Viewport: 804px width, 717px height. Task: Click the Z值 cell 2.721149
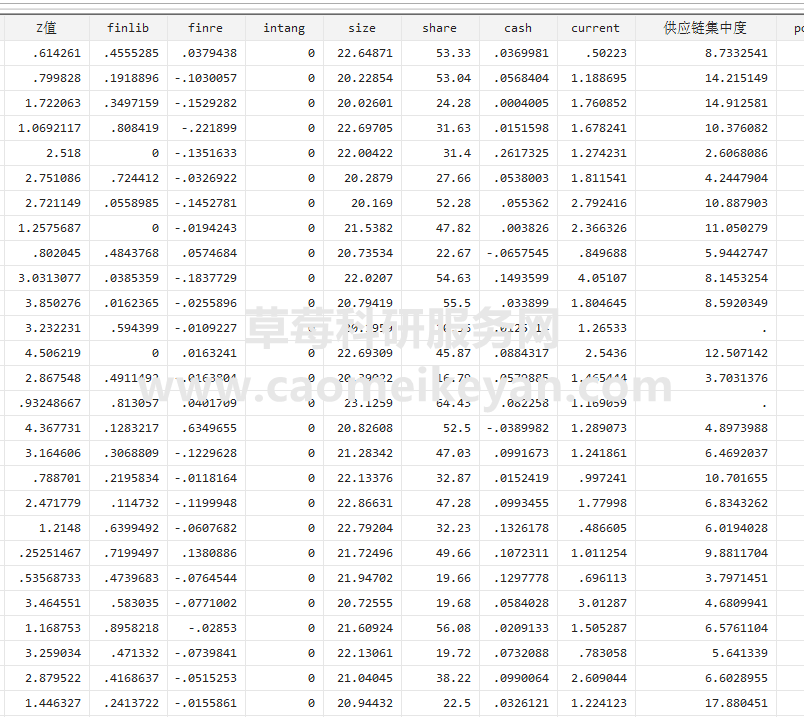point(47,204)
